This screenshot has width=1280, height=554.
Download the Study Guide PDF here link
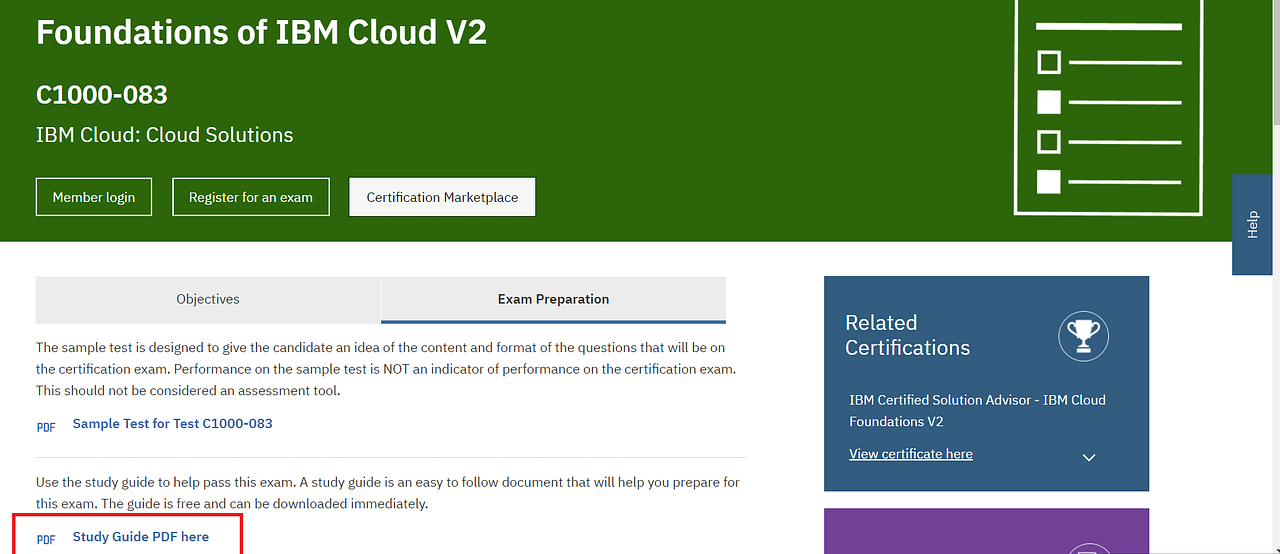pos(141,537)
